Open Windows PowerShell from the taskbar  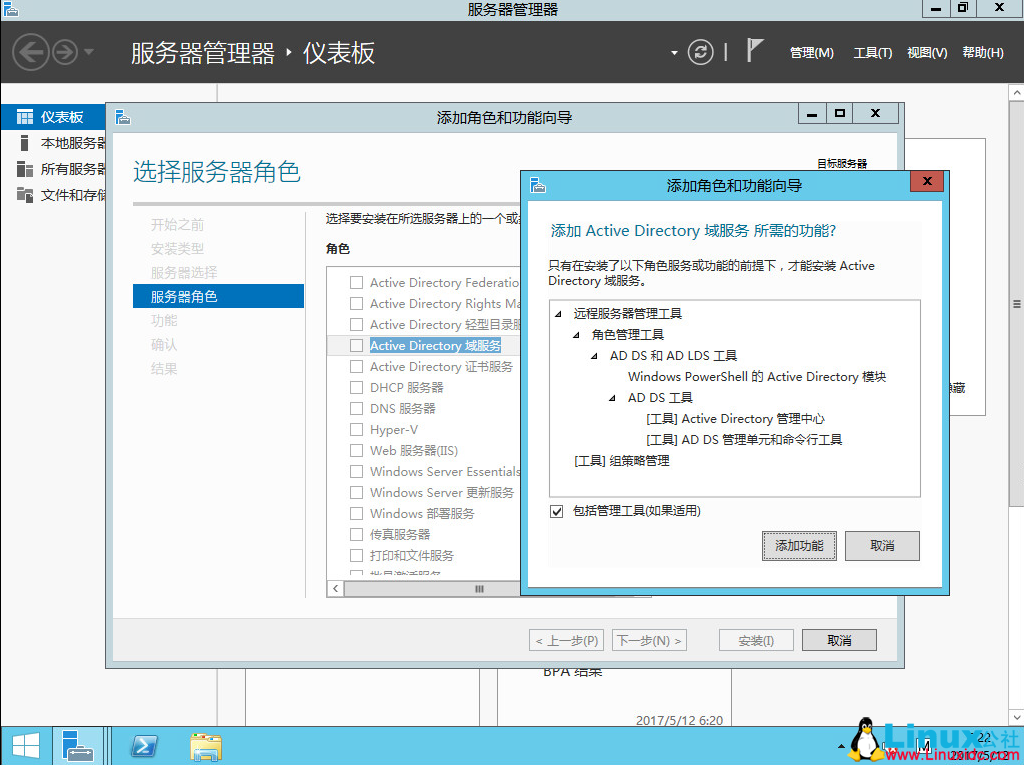pyautogui.click(x=144, y=746)
